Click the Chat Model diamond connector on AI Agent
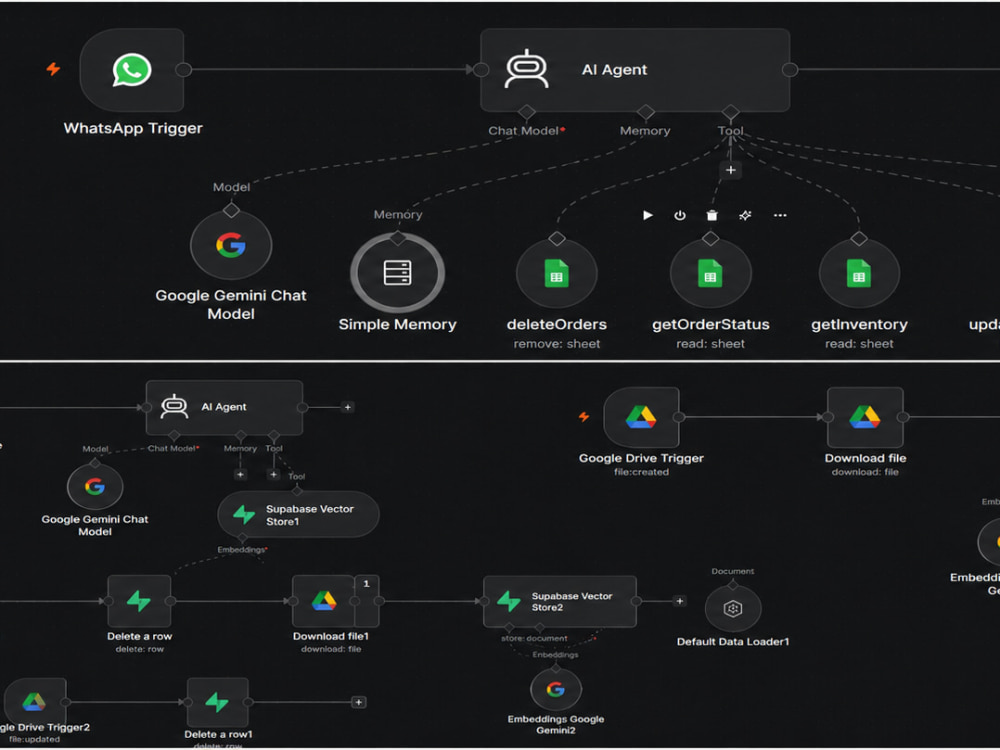Viewport: 1000px width, 750px height. click(527, 112)
